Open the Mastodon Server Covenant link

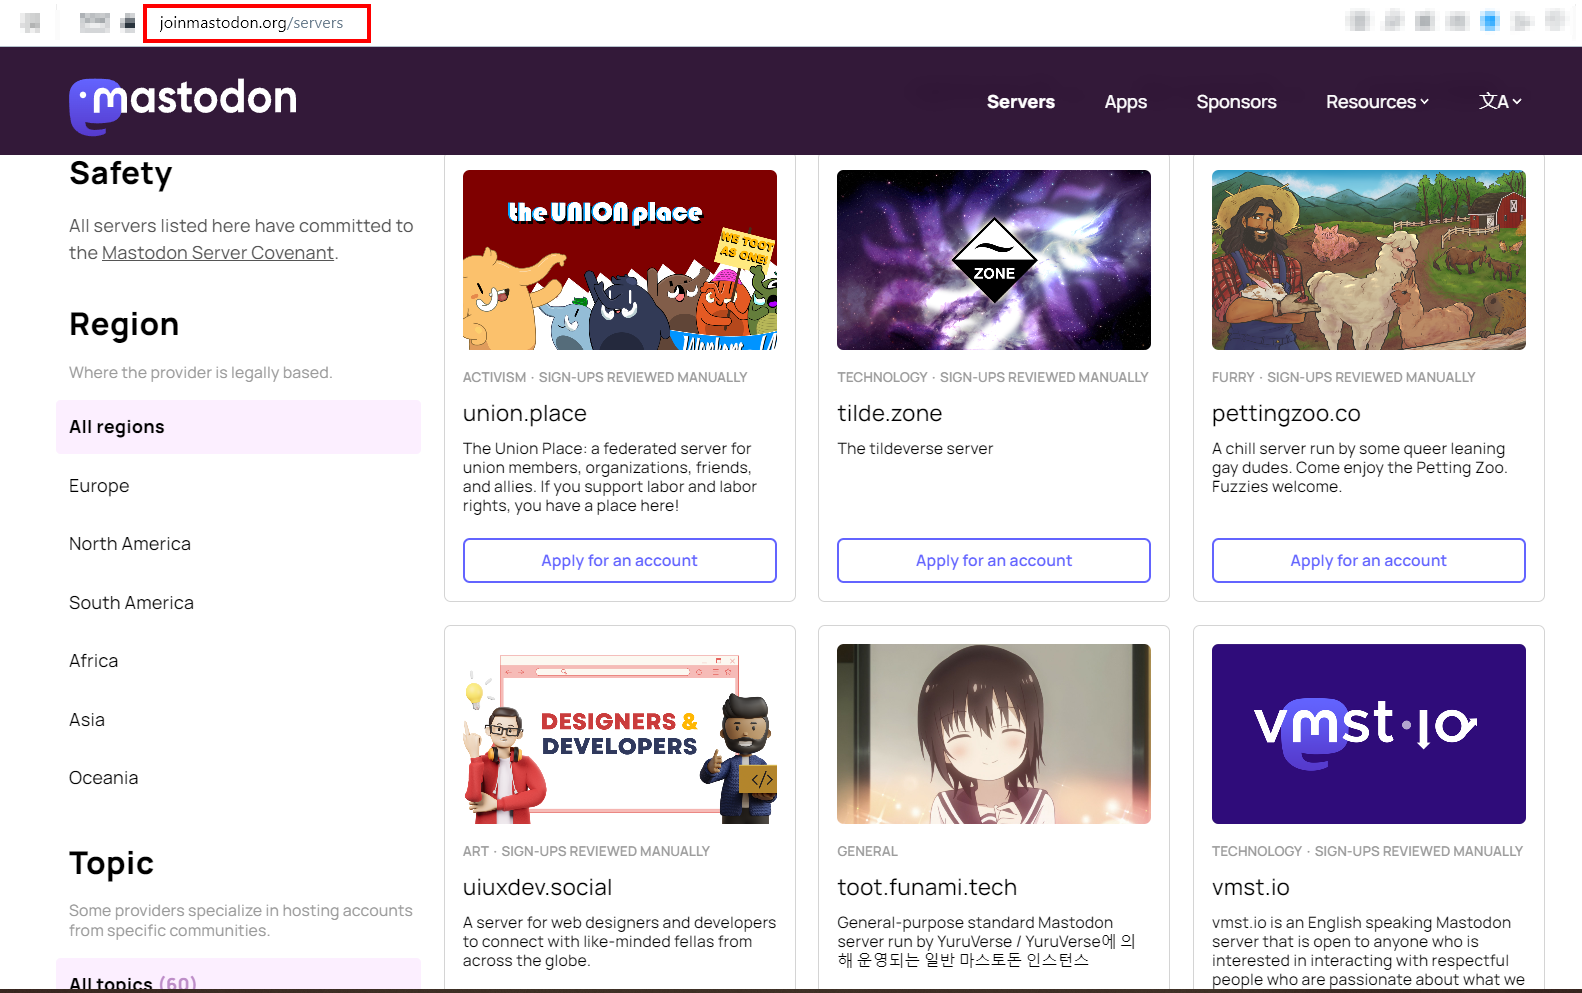point(218,253)
